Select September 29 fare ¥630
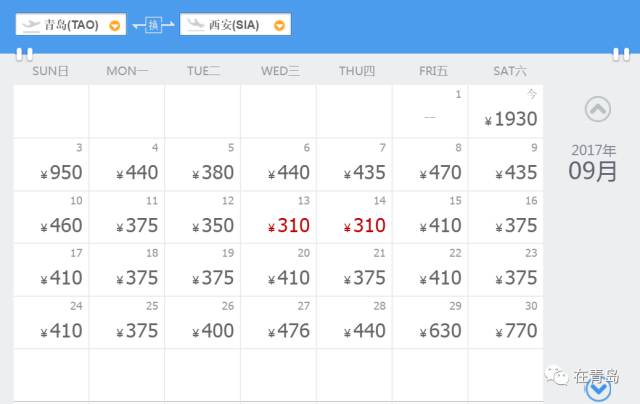The width and height of the screenshot is (640, 404). tap(430, 322)
